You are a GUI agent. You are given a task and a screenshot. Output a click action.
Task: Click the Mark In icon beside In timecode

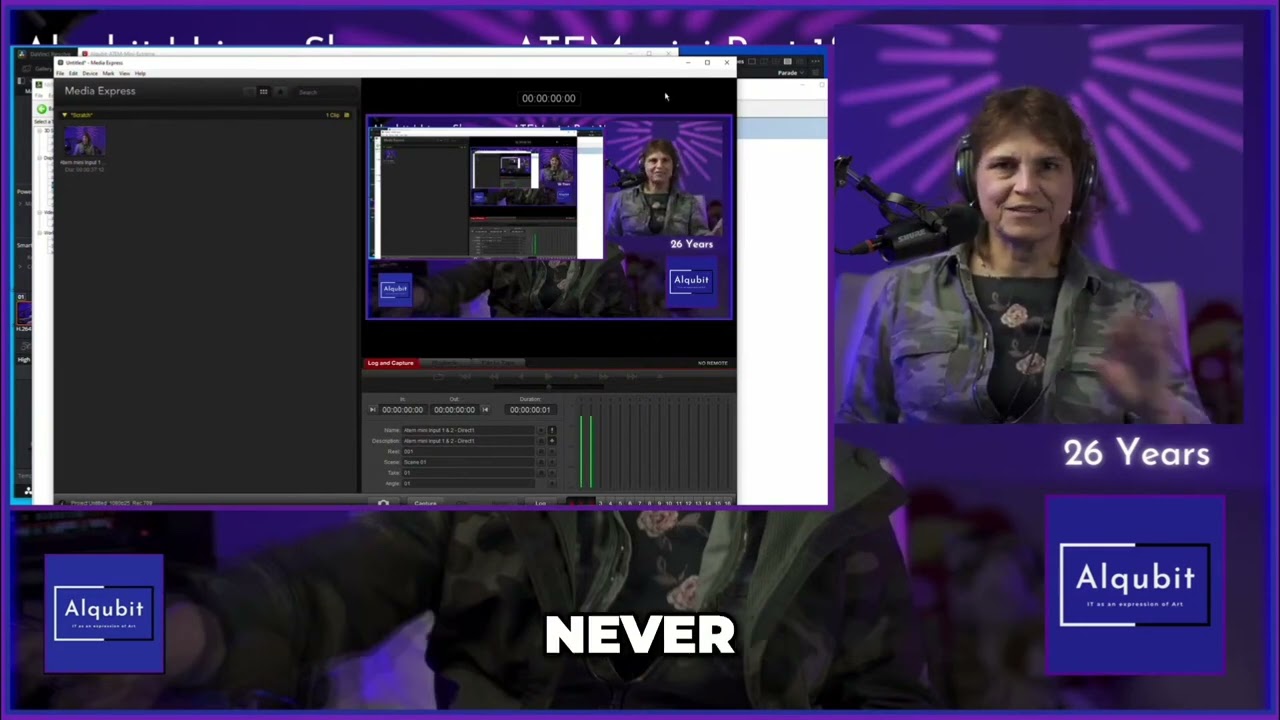372,410
